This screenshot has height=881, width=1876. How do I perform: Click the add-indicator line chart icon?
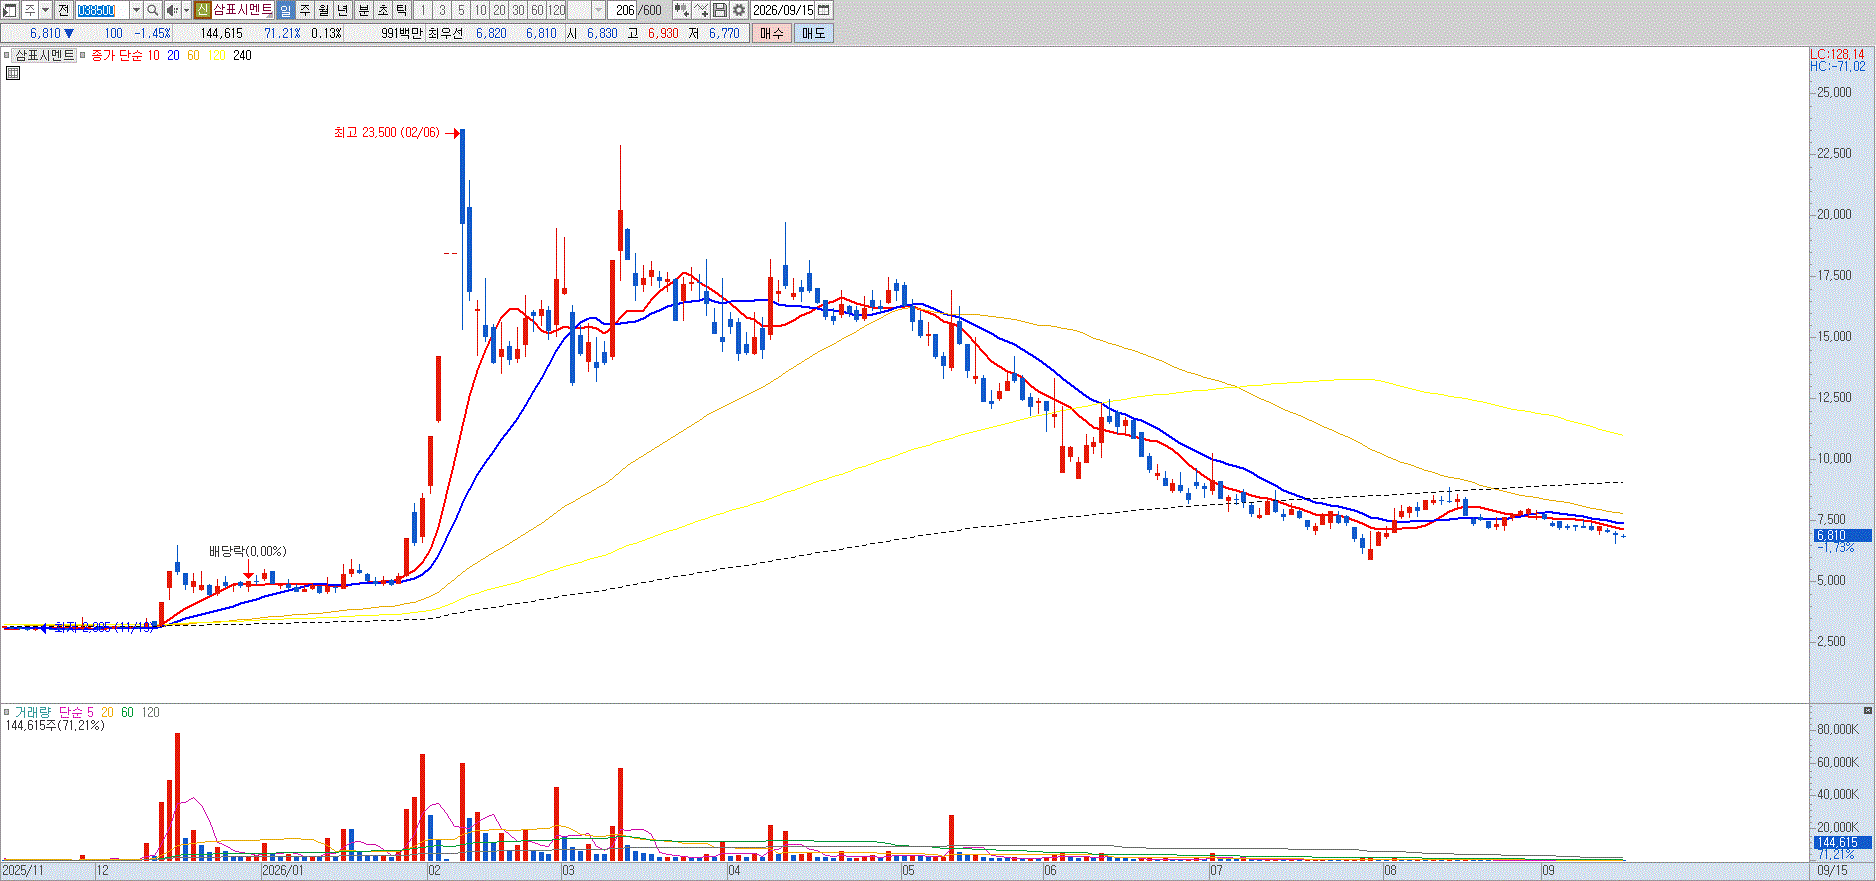[701, 10]
